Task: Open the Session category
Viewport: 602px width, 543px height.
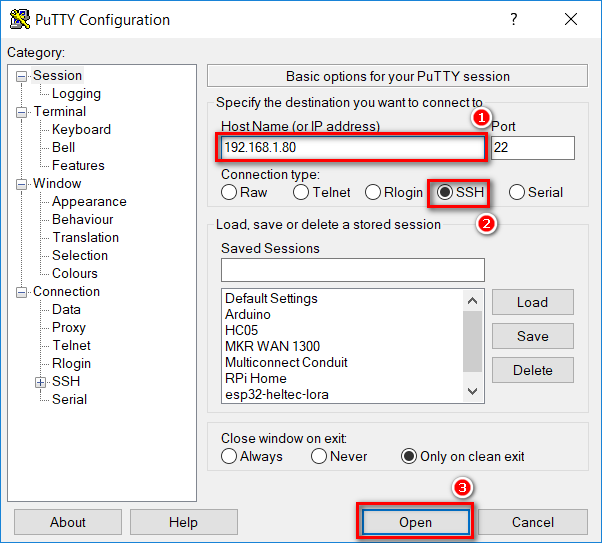Action: pyautogui.click(x=57, y=76)
